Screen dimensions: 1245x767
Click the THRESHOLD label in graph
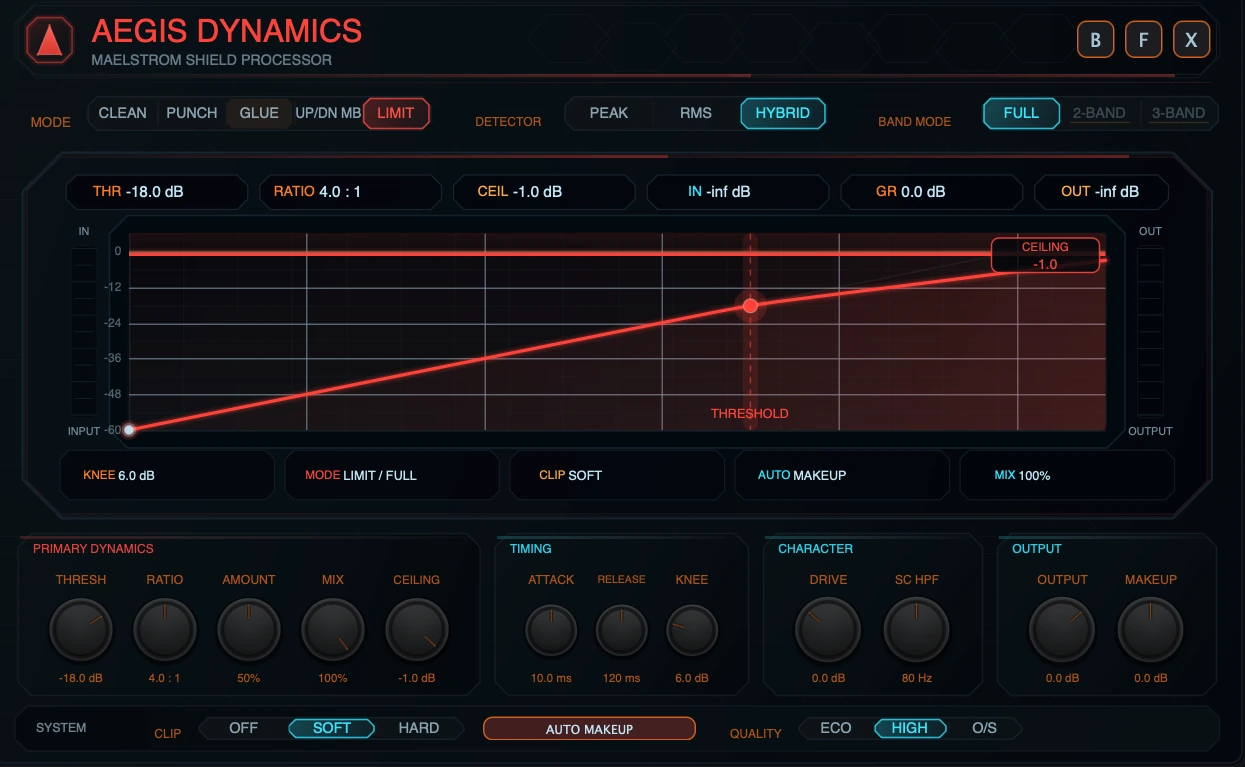click(750, 413)
